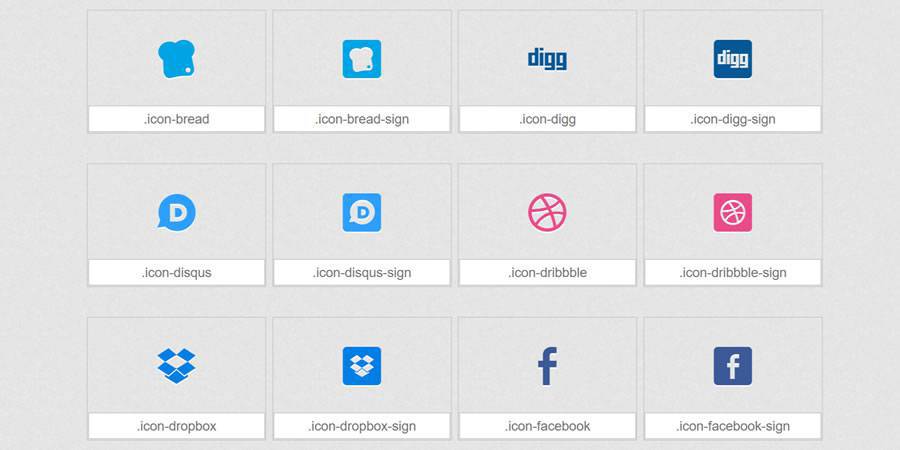Click the .icon-bread label
The width and height of the screenshot is (900, 450).
pos(176,119)
